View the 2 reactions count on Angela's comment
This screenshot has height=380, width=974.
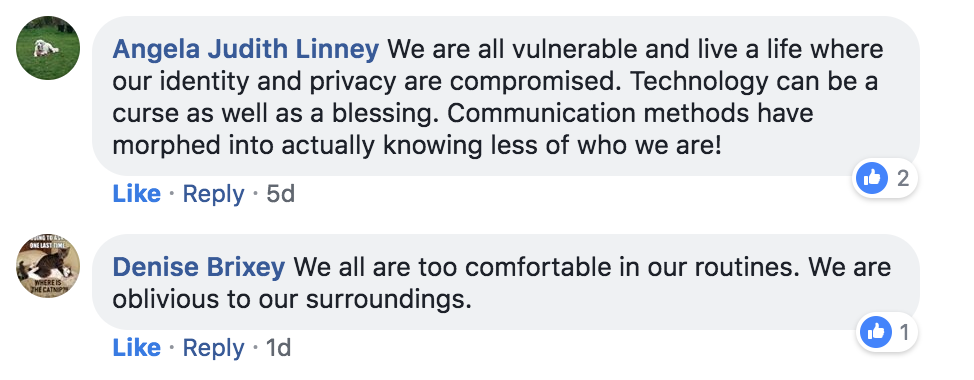tap(903, 179)
